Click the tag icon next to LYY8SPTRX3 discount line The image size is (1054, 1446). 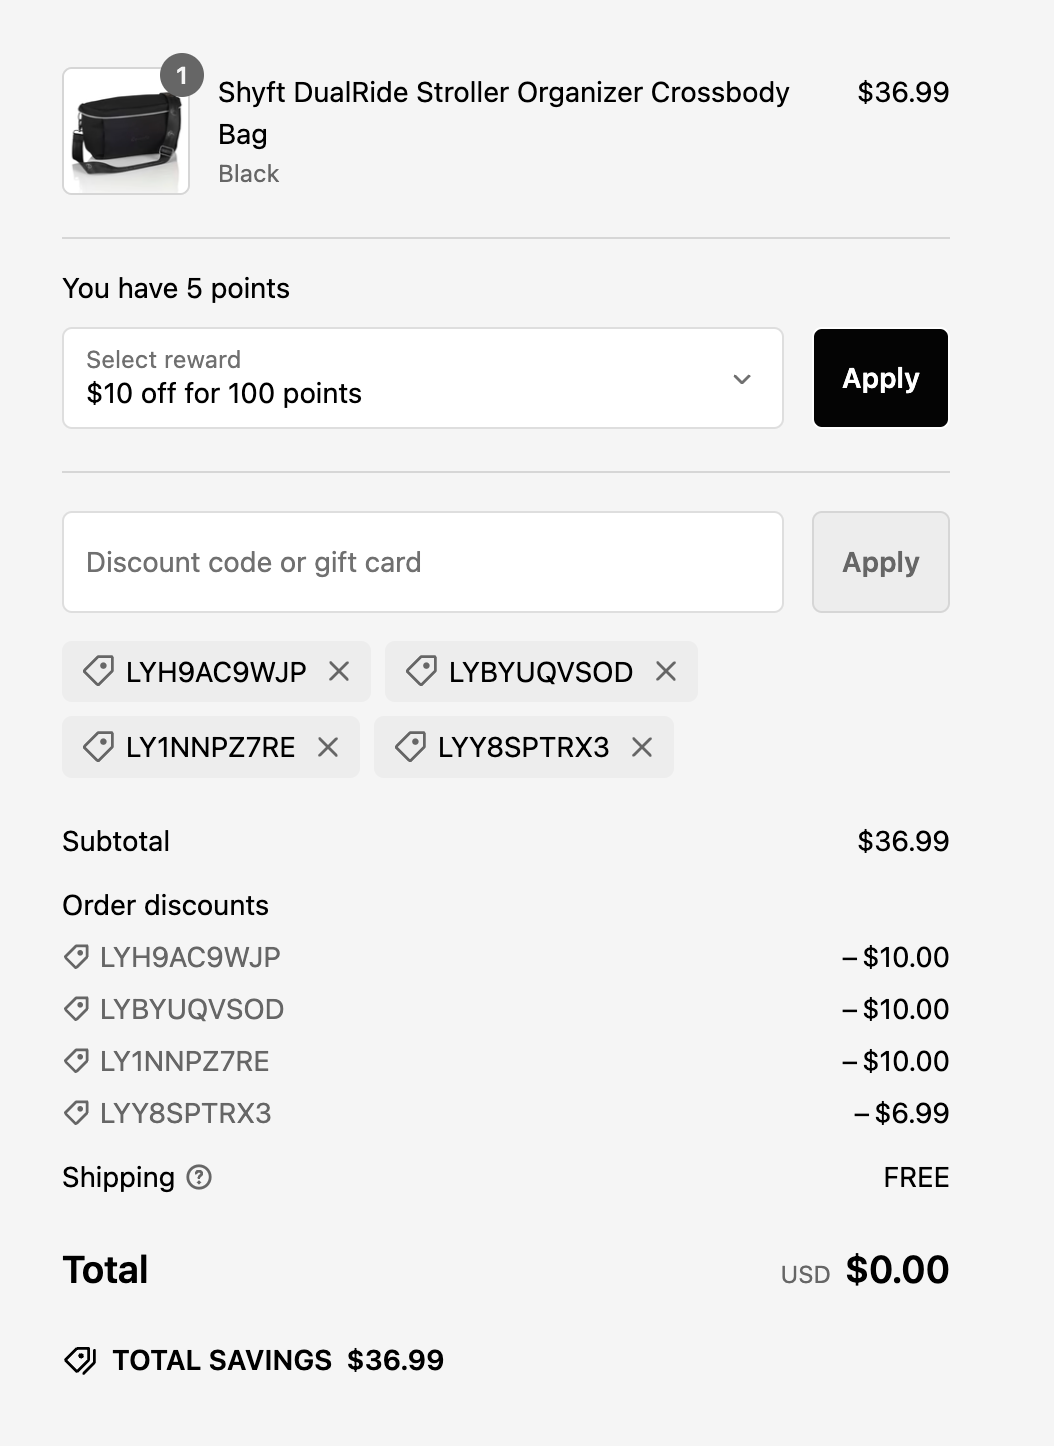[x=74, y=1113]
